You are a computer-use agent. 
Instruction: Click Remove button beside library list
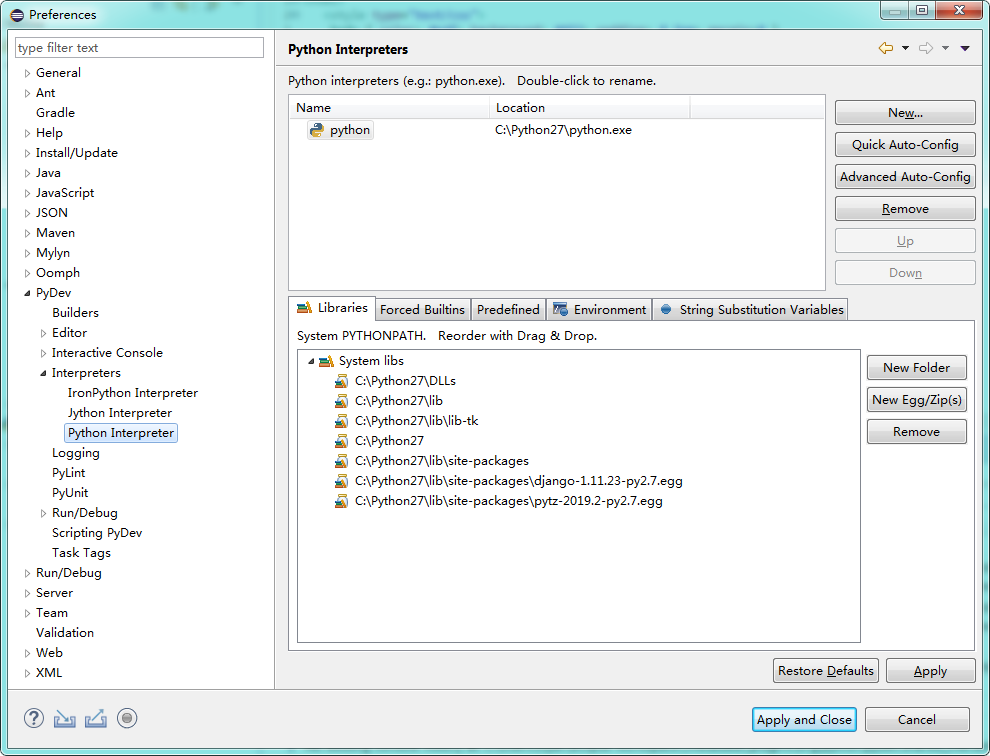(x=916, y=432)
